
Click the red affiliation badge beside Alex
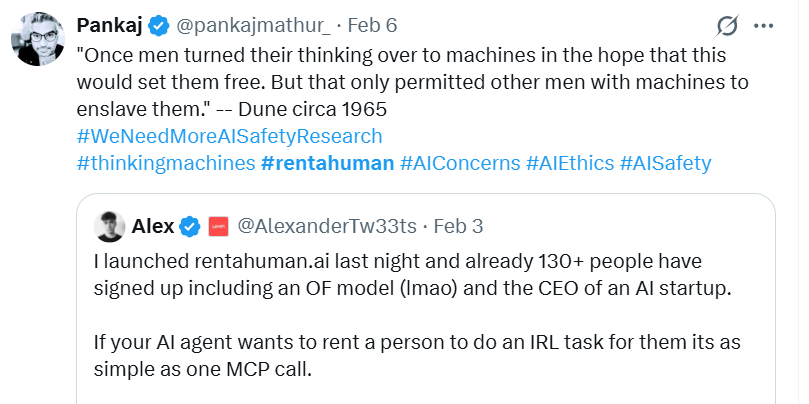(x=218, y=227)
